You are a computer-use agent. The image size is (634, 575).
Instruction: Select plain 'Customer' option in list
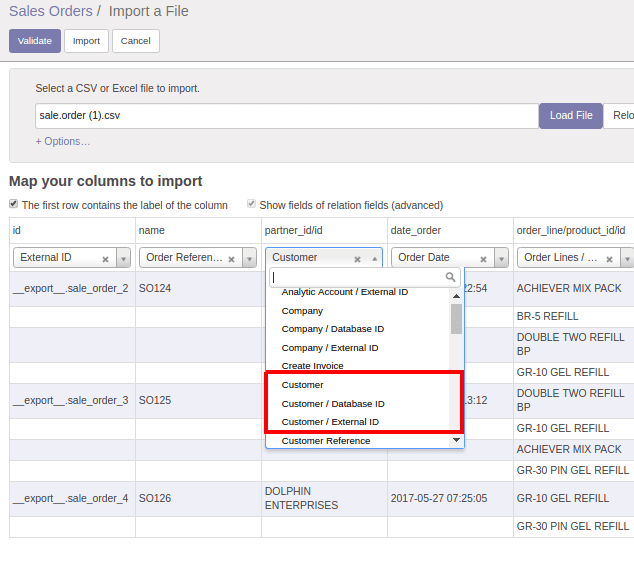[x=302, y=385]
